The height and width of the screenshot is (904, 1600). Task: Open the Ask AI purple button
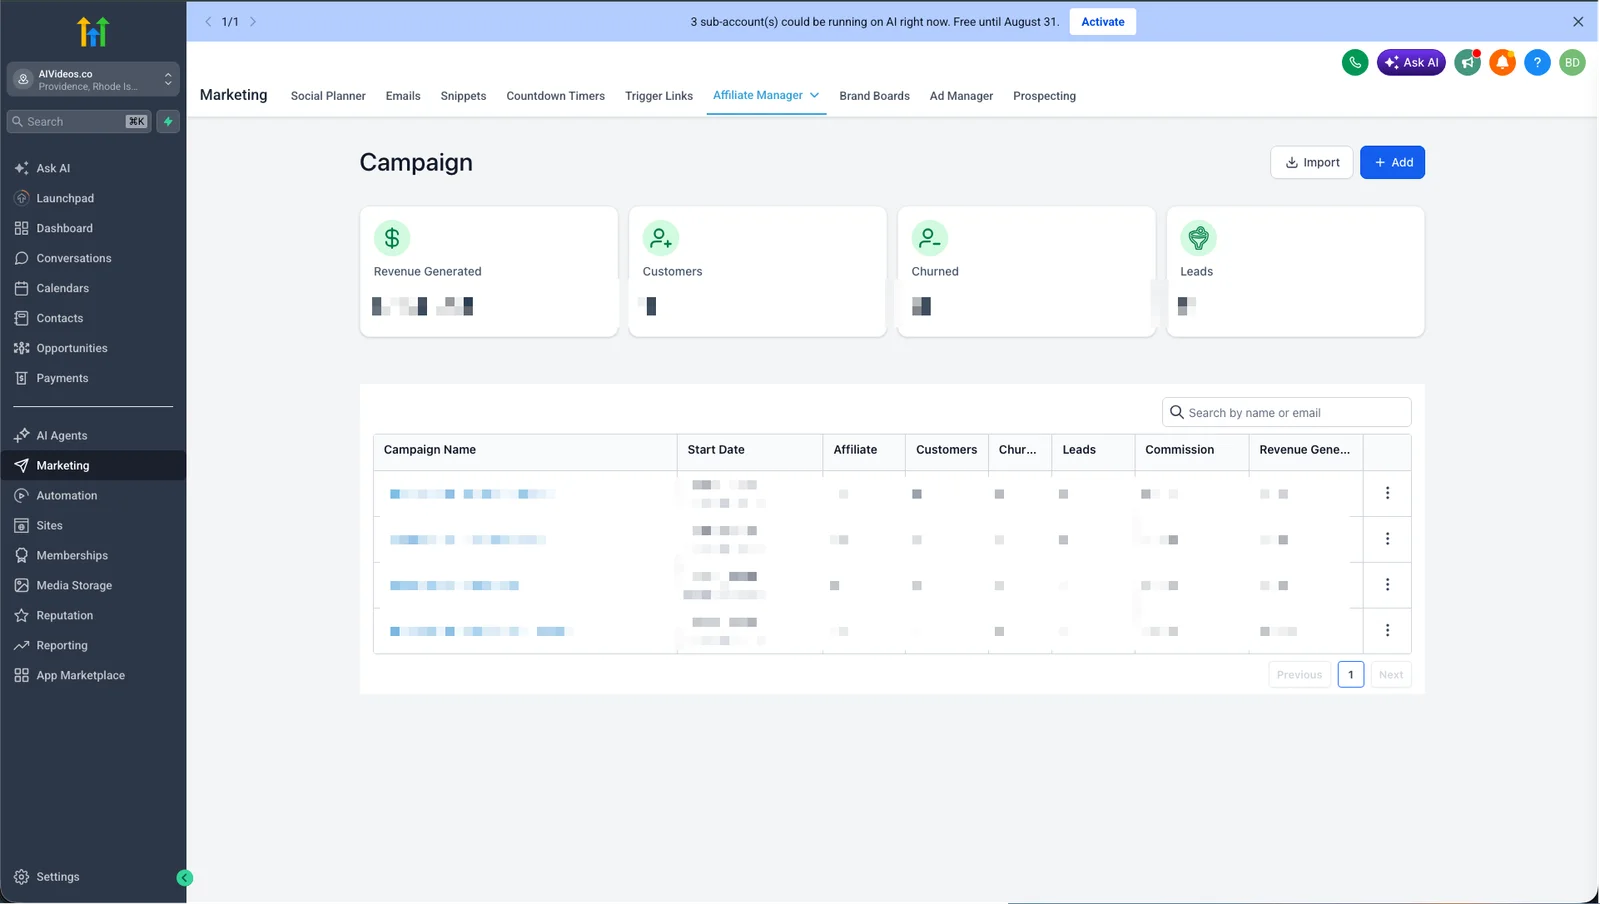[x=1411, y=62]
